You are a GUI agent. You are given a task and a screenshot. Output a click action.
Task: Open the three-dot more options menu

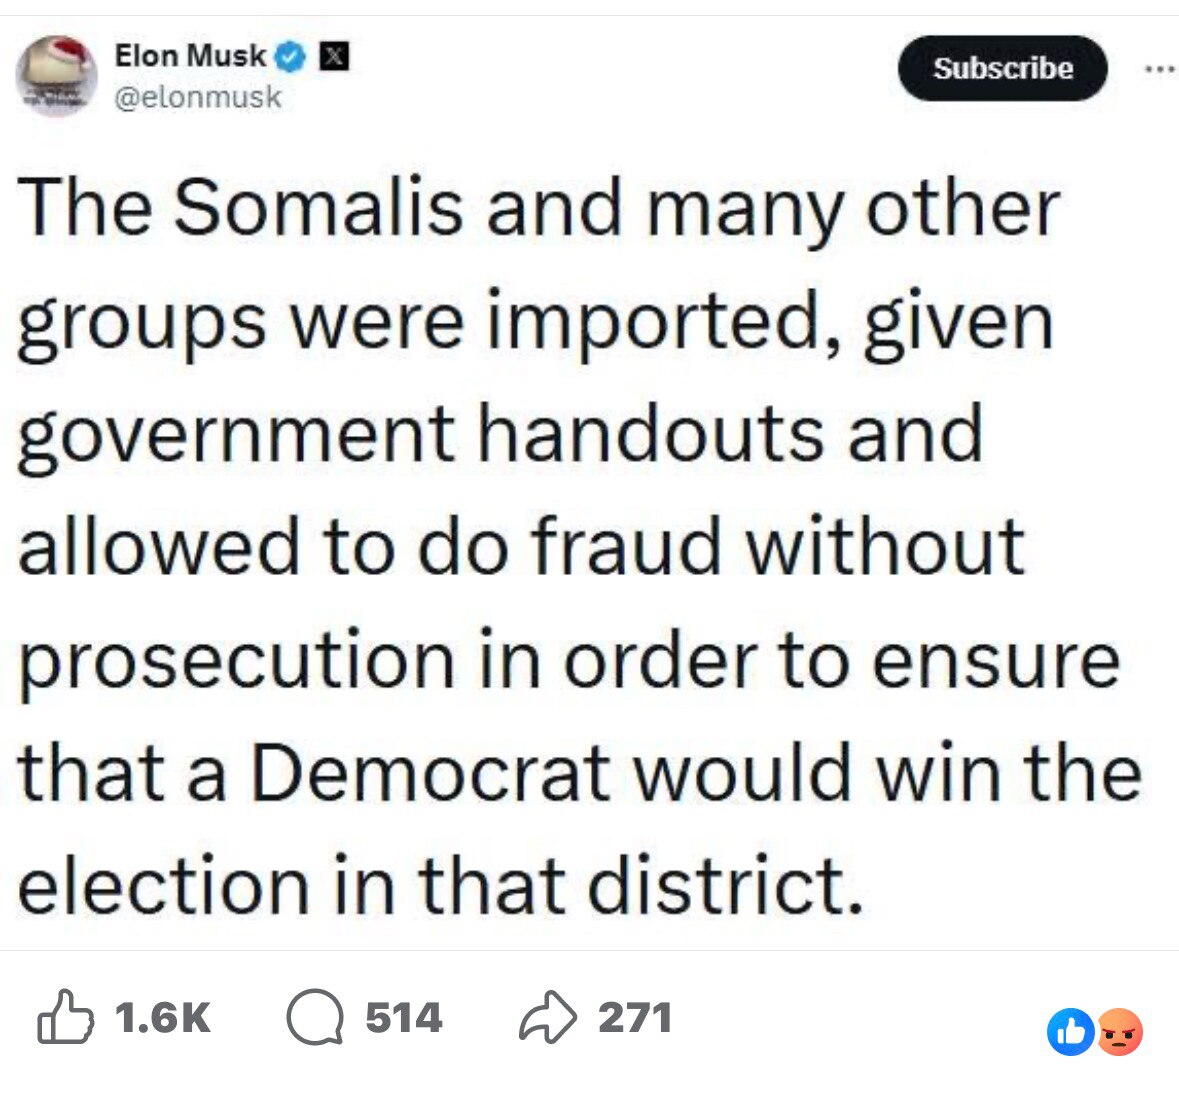pos(1158,69)
